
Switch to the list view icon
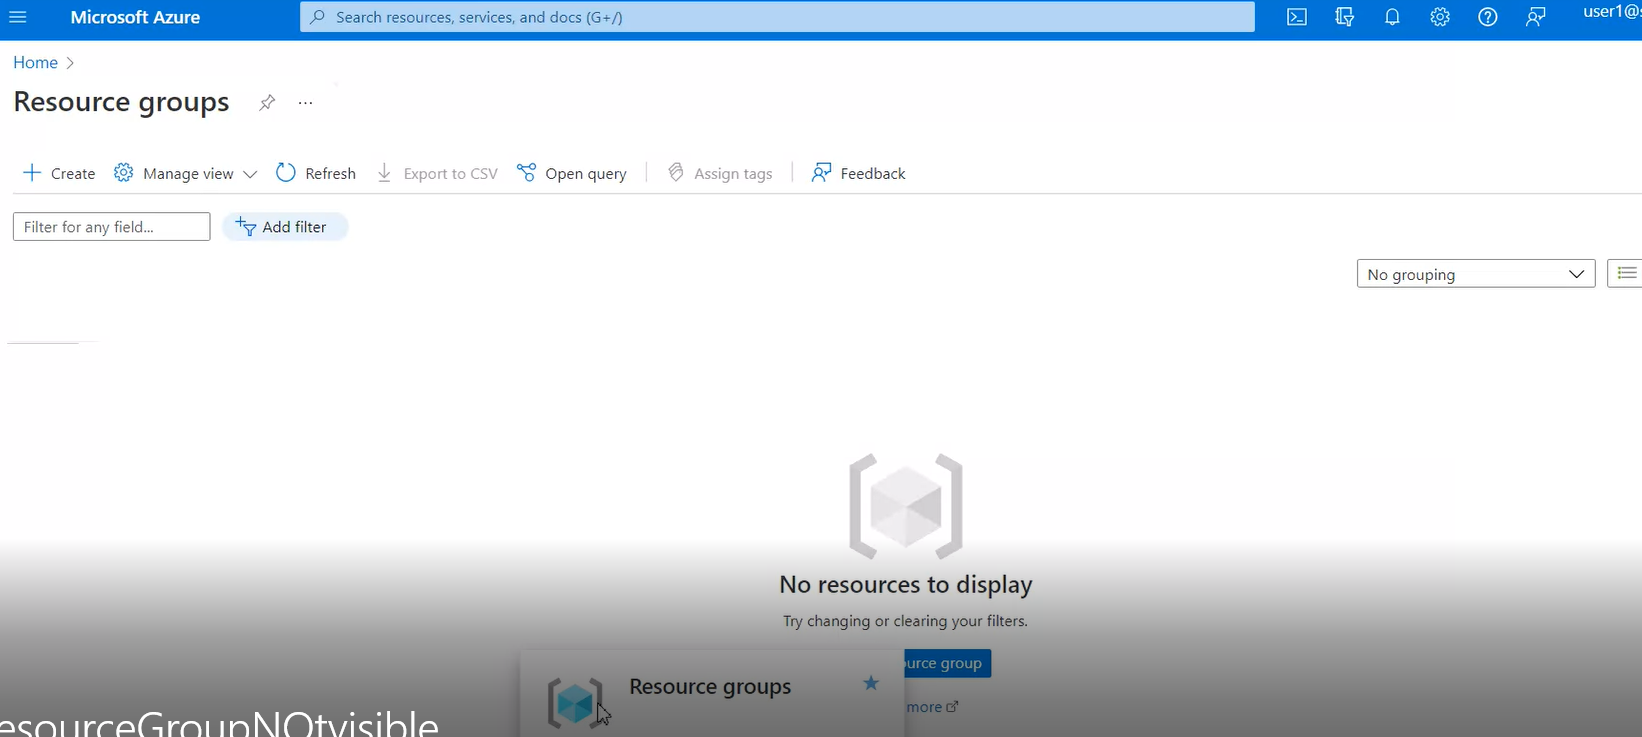pos(1626,273)
